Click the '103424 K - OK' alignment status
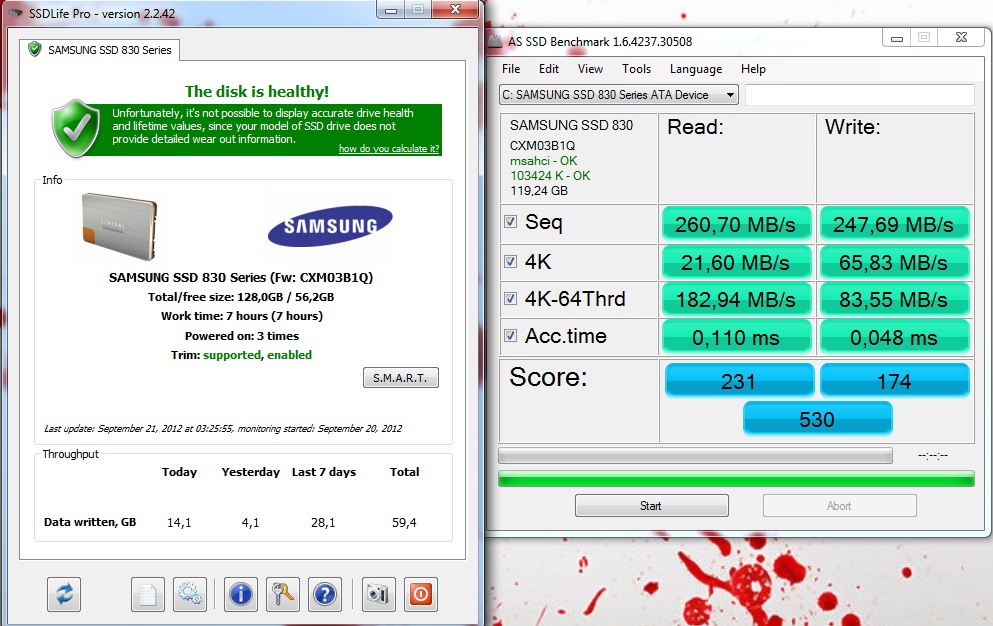Image resolution: width=993 pixels, height=626 pixels. 550,176
